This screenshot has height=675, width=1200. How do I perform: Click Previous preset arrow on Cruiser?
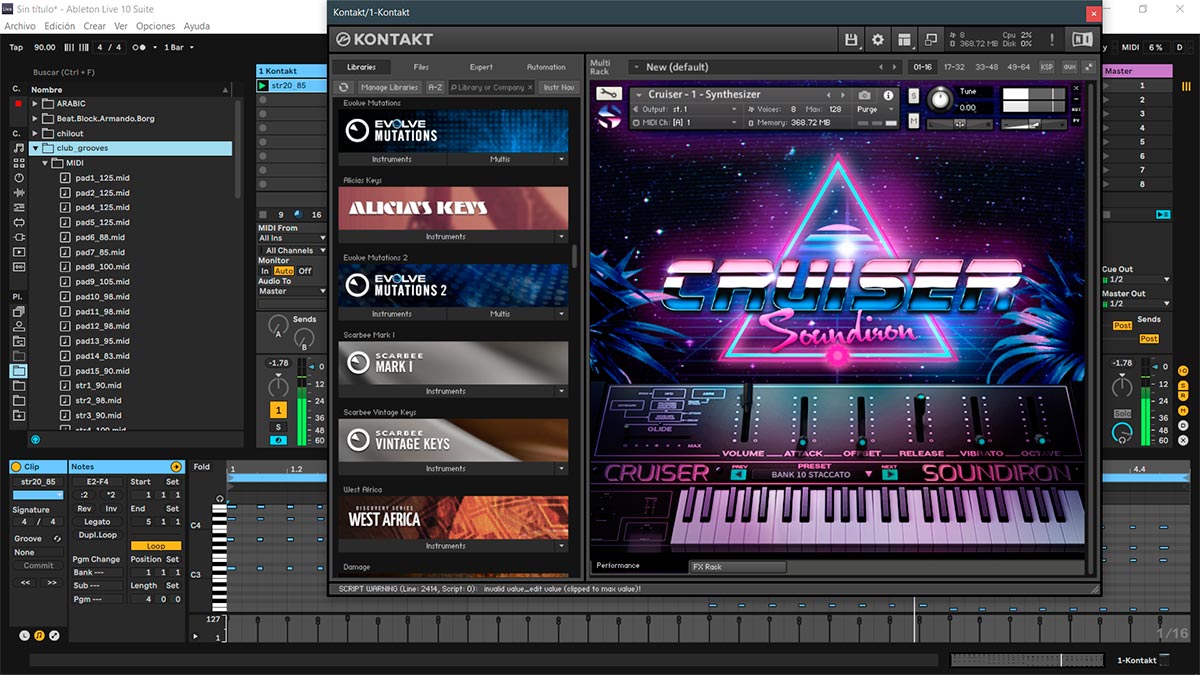point(739,474)
